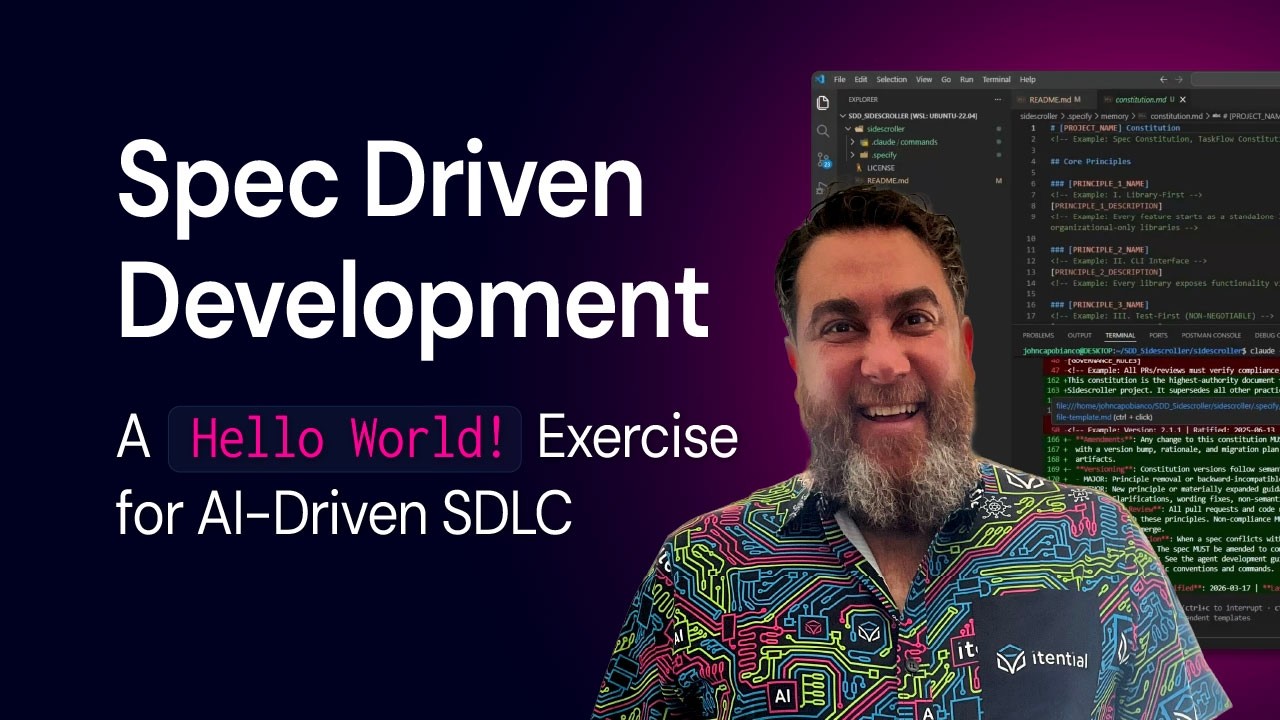Click the 'Hello World!' code badge
This screenshot has width=1280, height=720.
pos(345,439)
